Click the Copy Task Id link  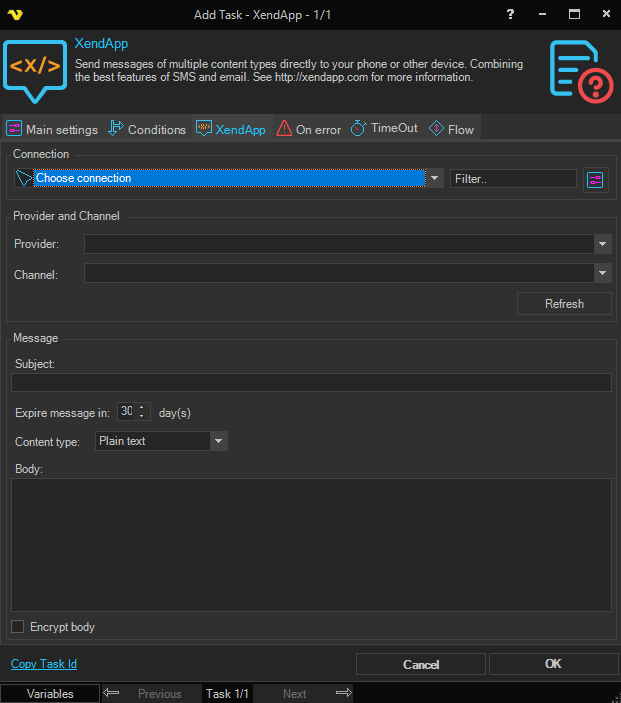[43, 664]
